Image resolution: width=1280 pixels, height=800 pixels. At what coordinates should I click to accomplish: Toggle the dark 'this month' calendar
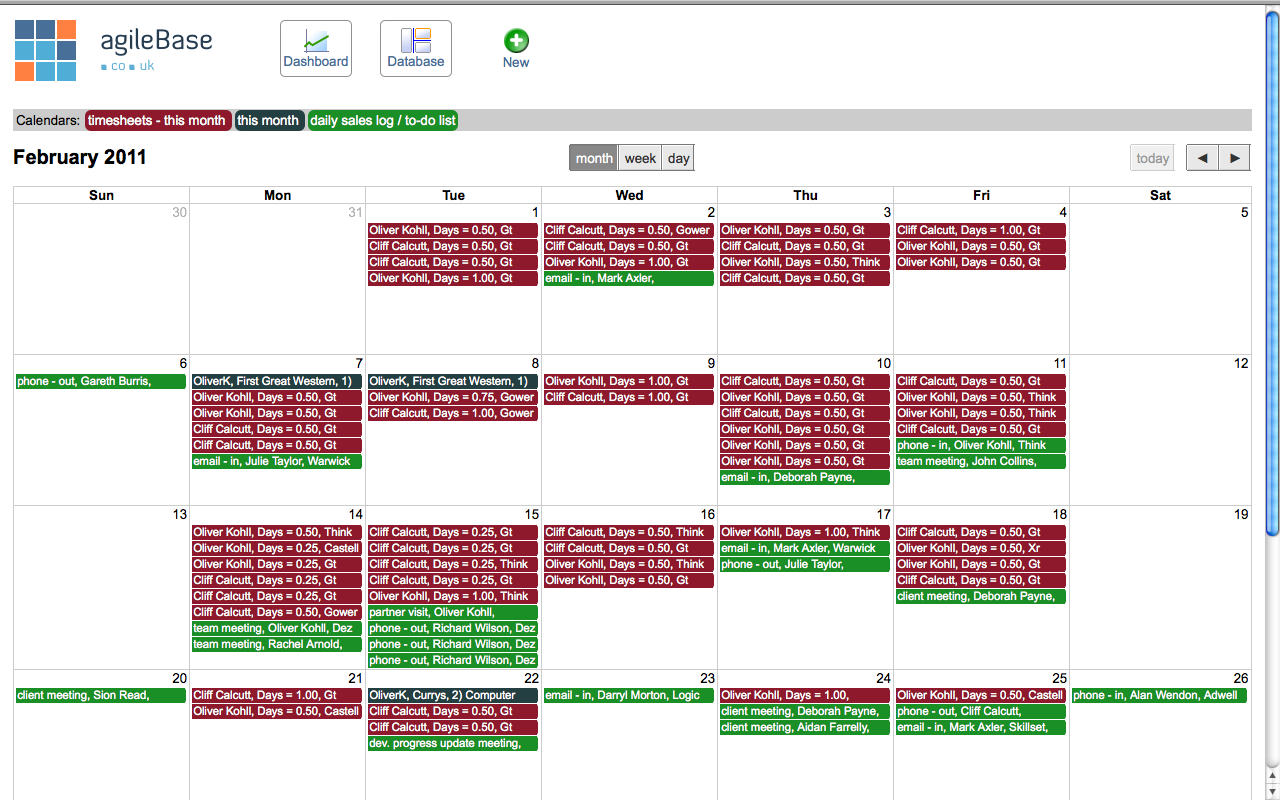click(269, 120)
